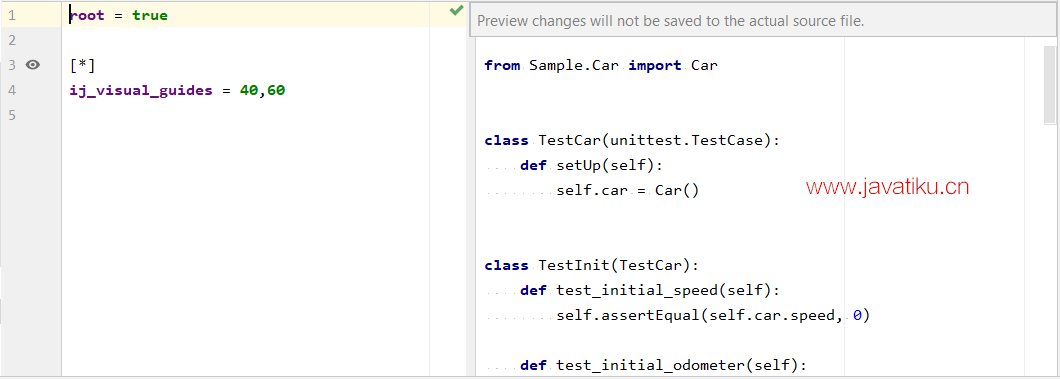Click line number 1 in the gutter

11,15
